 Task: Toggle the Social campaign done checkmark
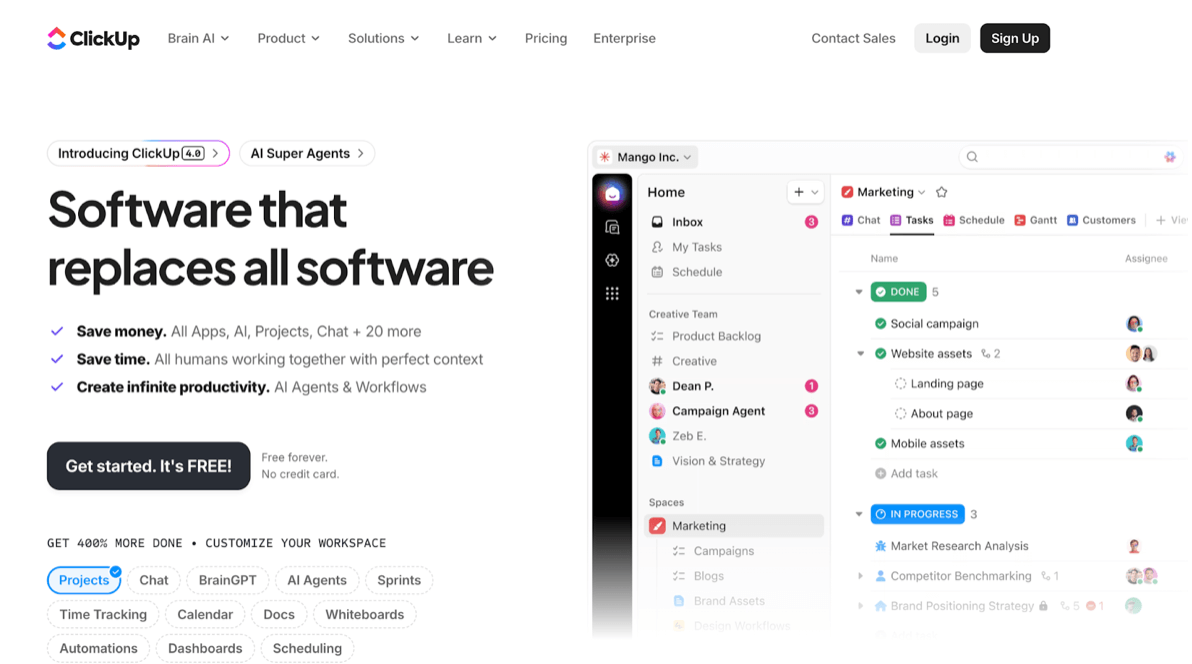pos(880,324)
